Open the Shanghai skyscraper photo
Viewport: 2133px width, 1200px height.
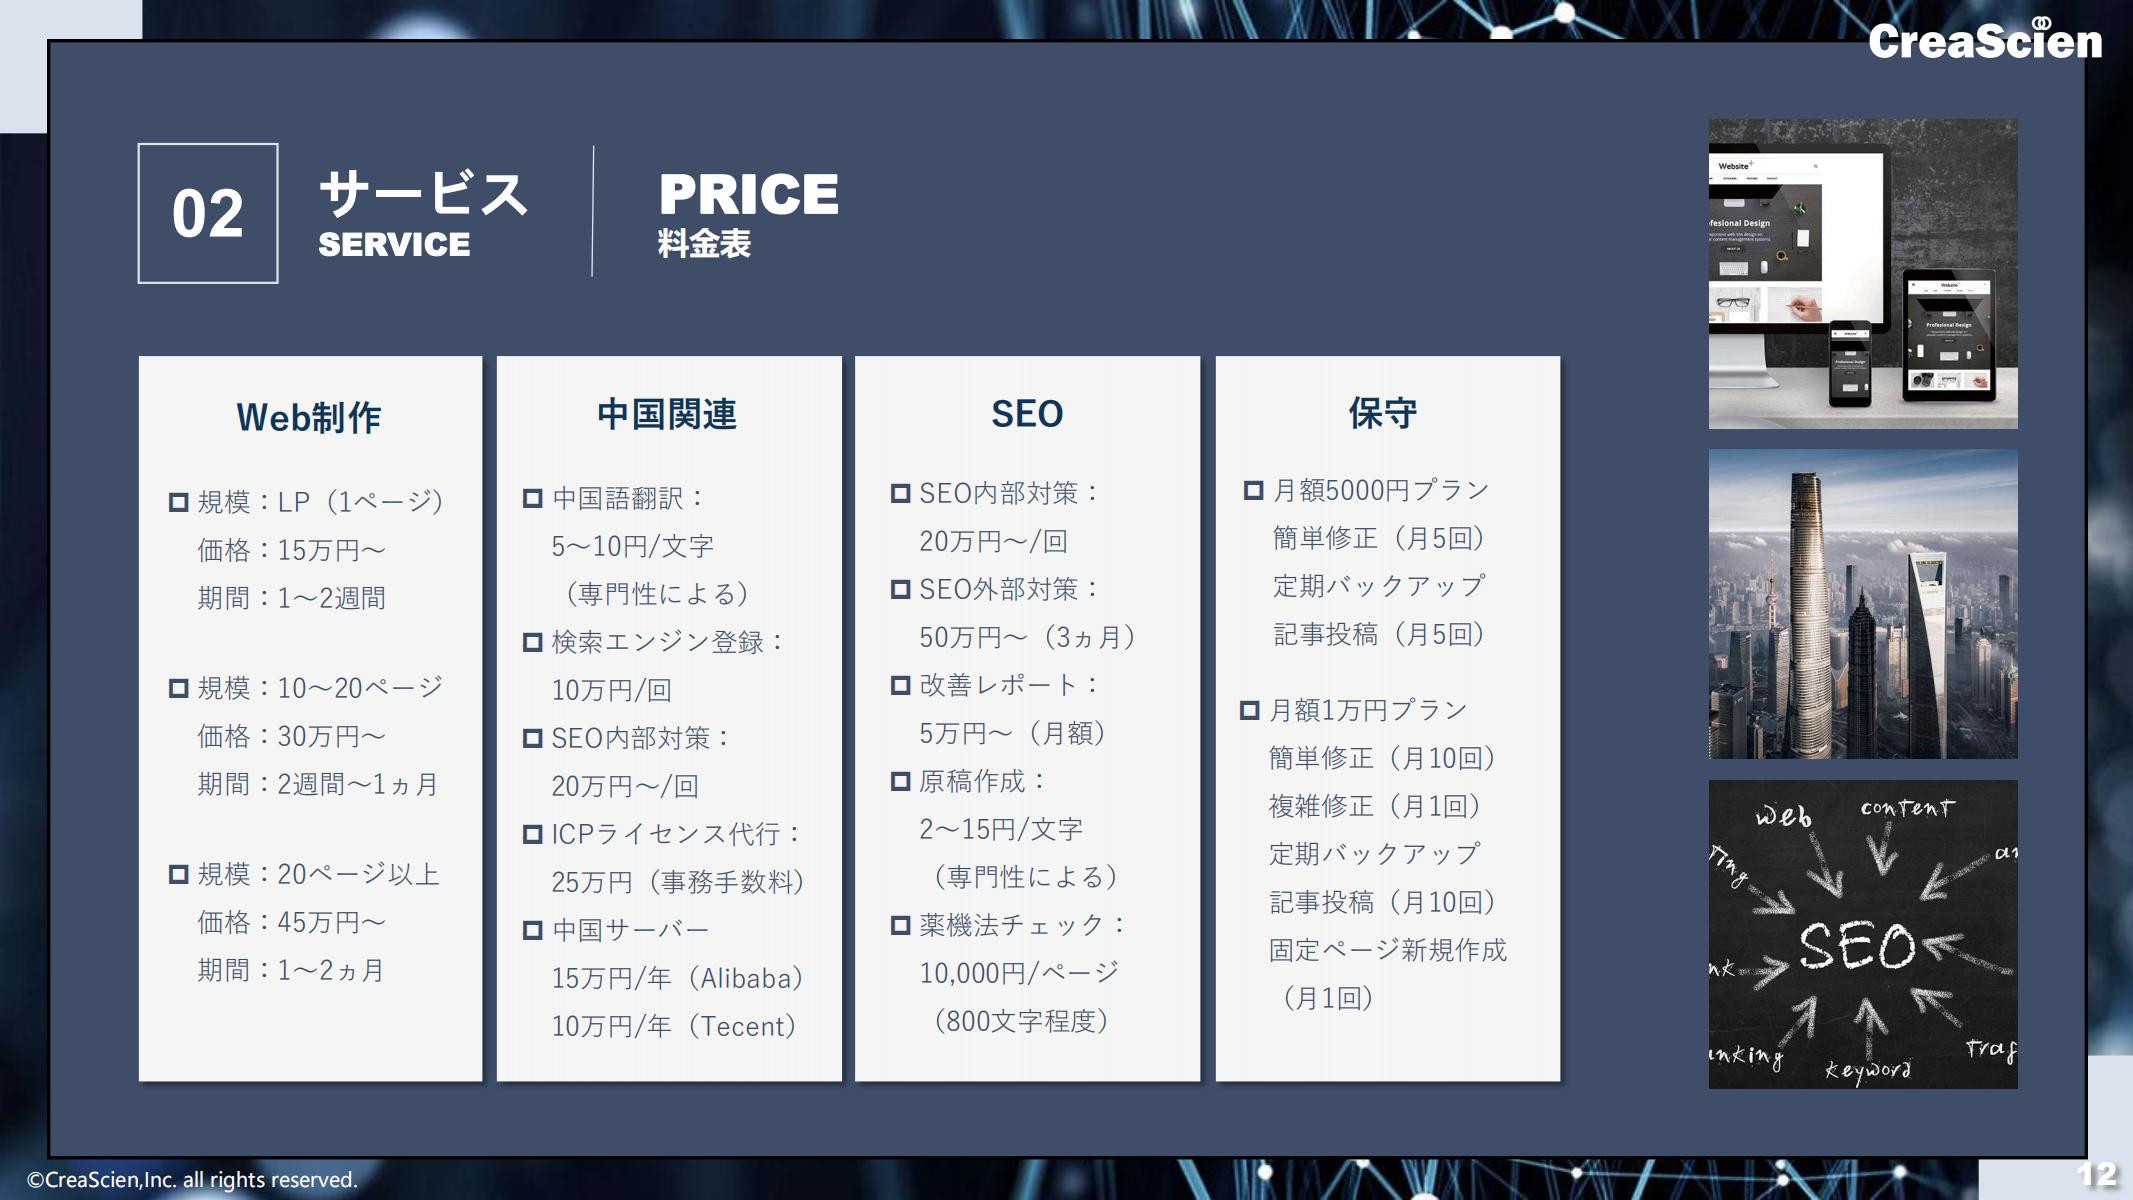(1862, 604)
